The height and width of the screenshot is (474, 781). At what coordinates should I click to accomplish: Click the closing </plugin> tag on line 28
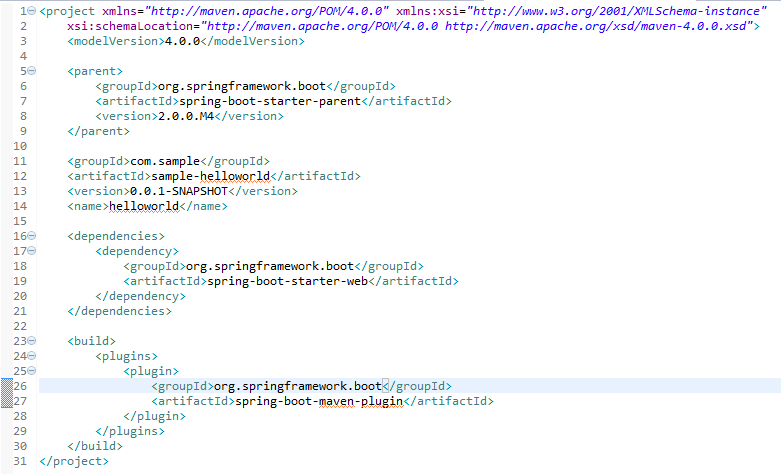[x=154, y=416]
